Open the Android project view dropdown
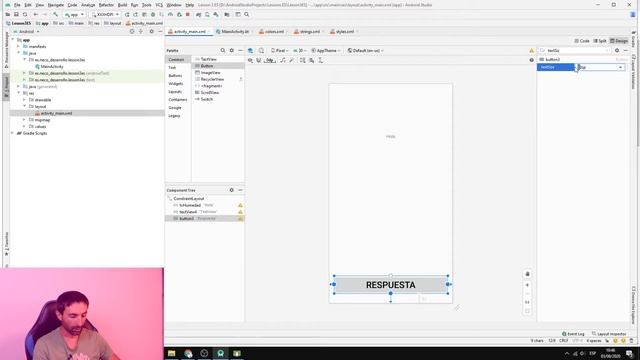Image resolution: width=640 pixels, height=360 pixels. click(27, 31)
